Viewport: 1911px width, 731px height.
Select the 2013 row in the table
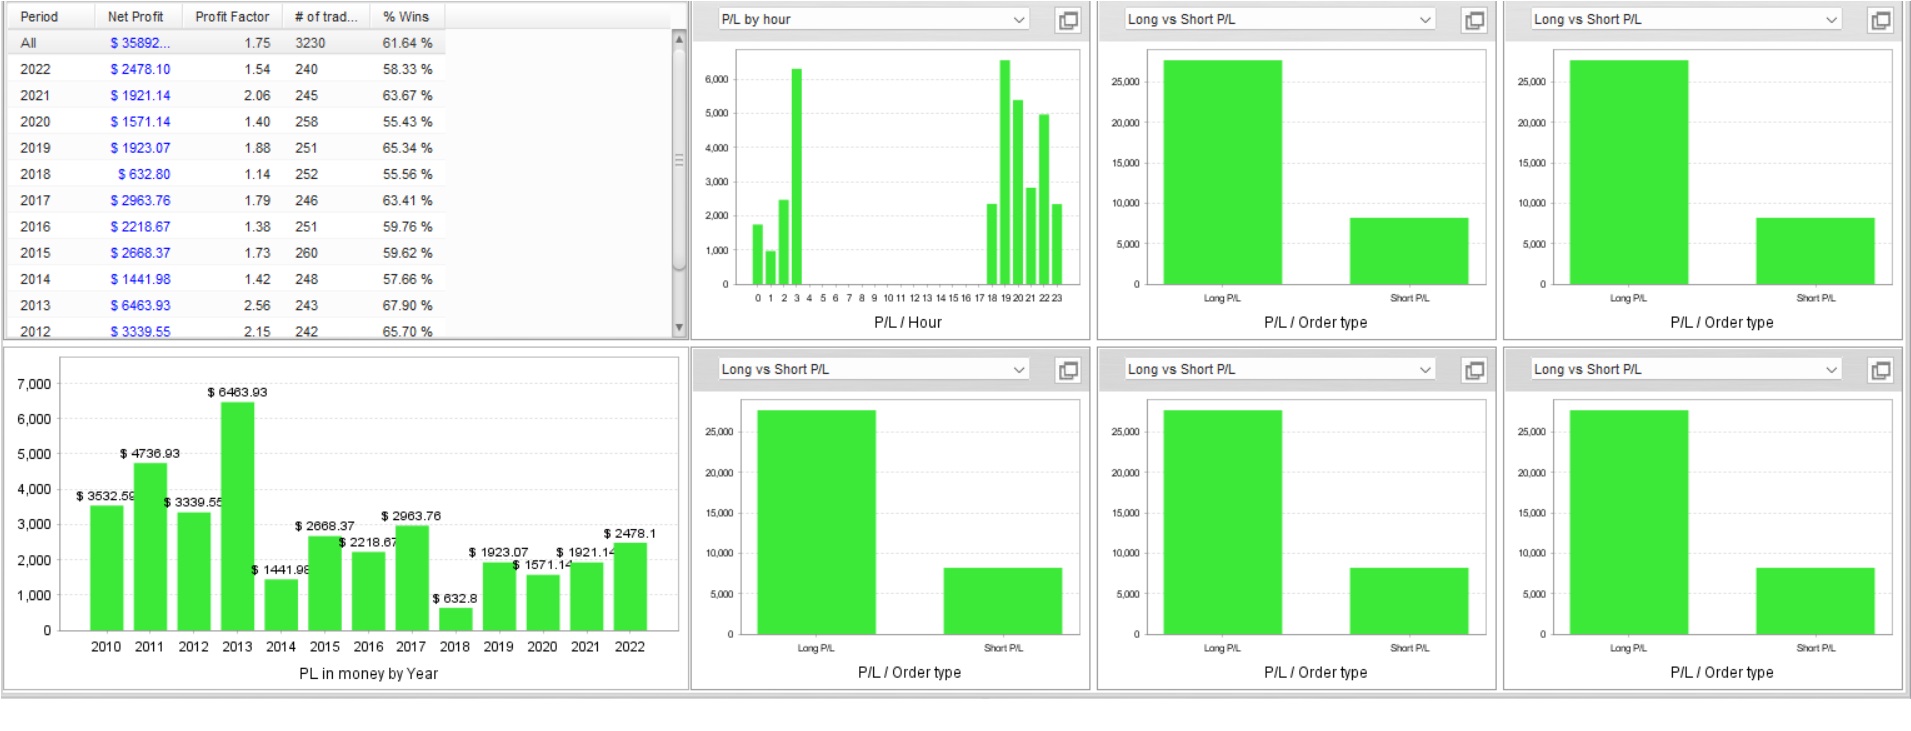coord(227,305)
